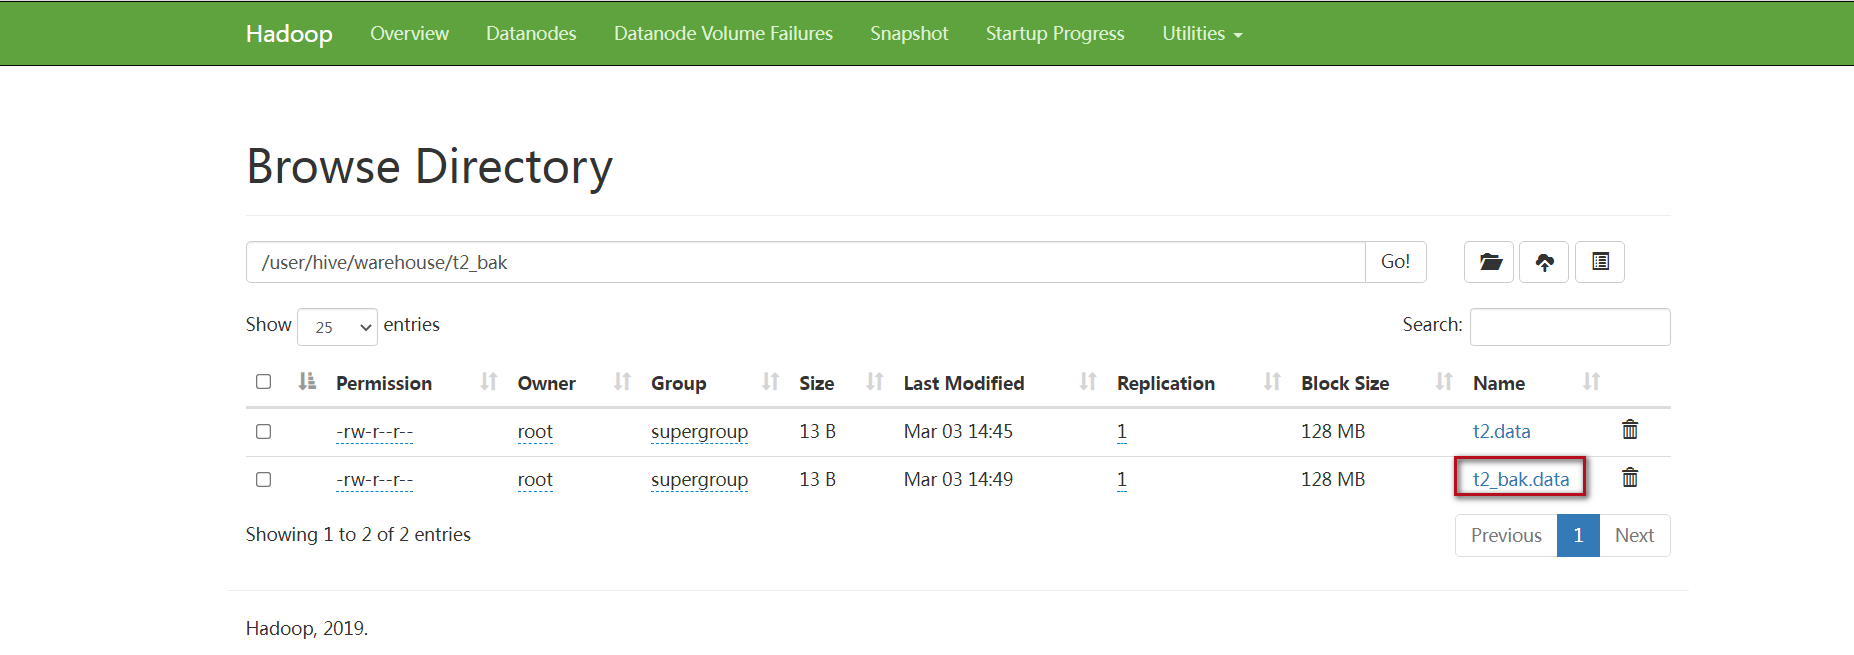Click the create directory folder icon
The image size is (1854, 655).
1490,262
